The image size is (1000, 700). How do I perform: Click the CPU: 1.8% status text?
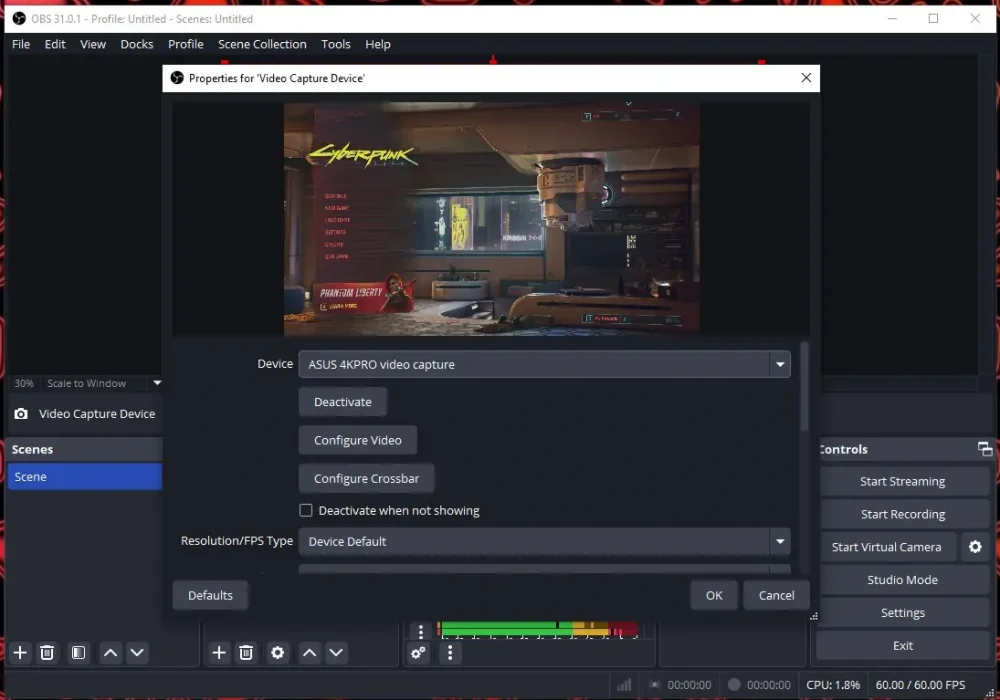(x=833, y=685)
